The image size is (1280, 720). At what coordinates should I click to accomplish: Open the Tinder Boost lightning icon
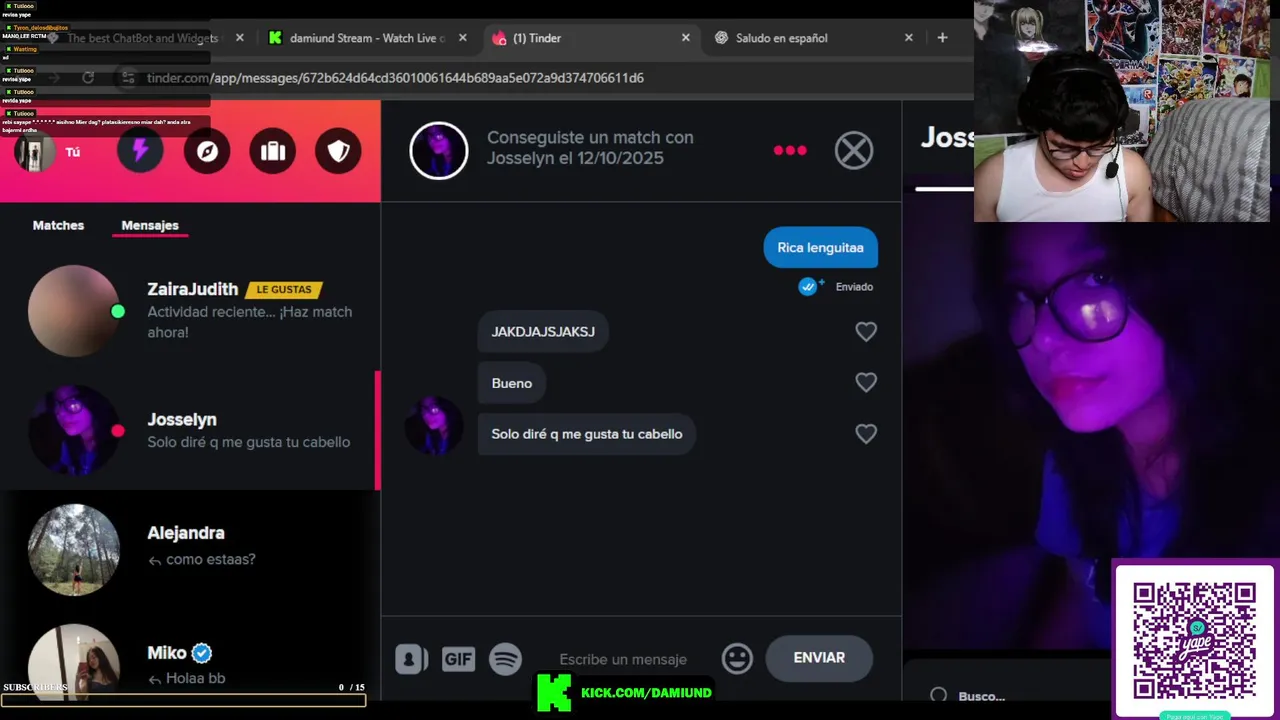(x=140, y=151)
